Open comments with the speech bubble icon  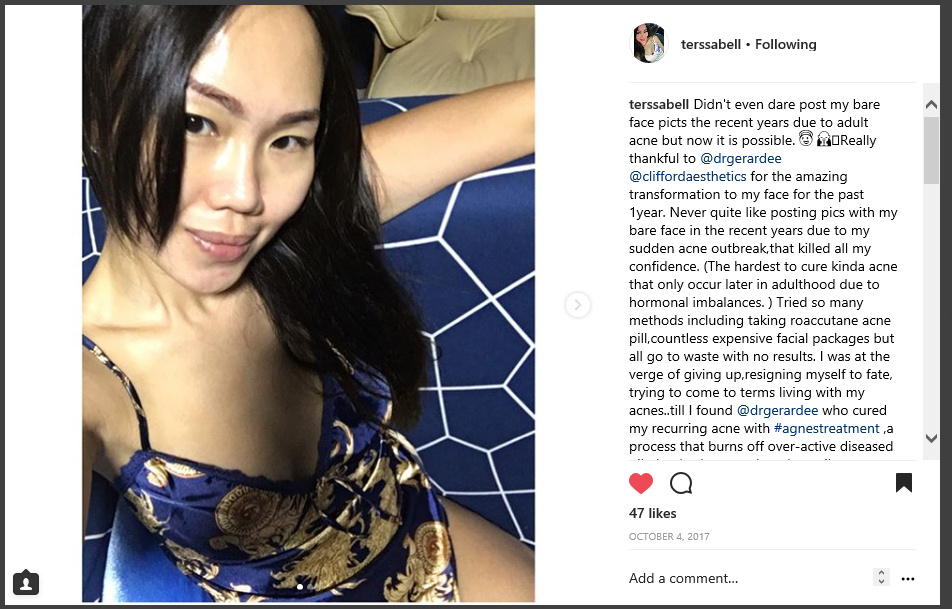(681, 483)
